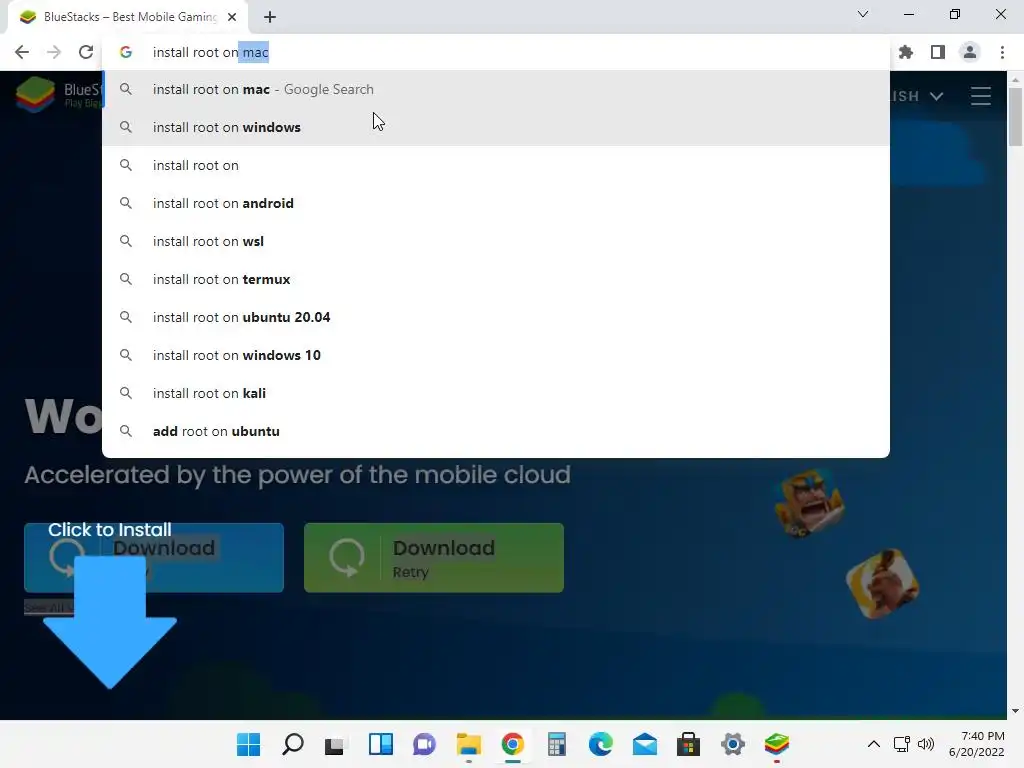1024x768 pixels.
Task: Open the Mail taskbar icon
Action: click(645, 744)
